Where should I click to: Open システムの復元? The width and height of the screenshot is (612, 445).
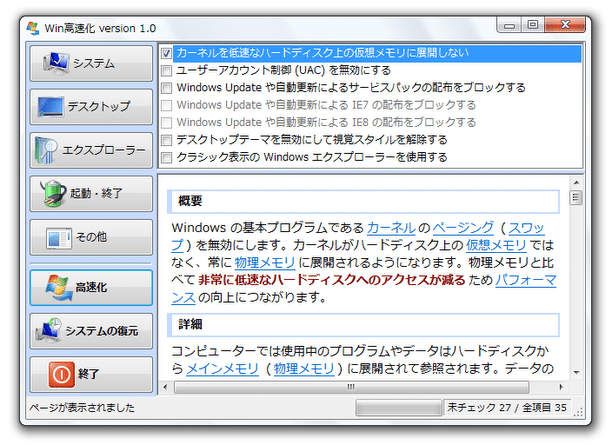(91, 331)
